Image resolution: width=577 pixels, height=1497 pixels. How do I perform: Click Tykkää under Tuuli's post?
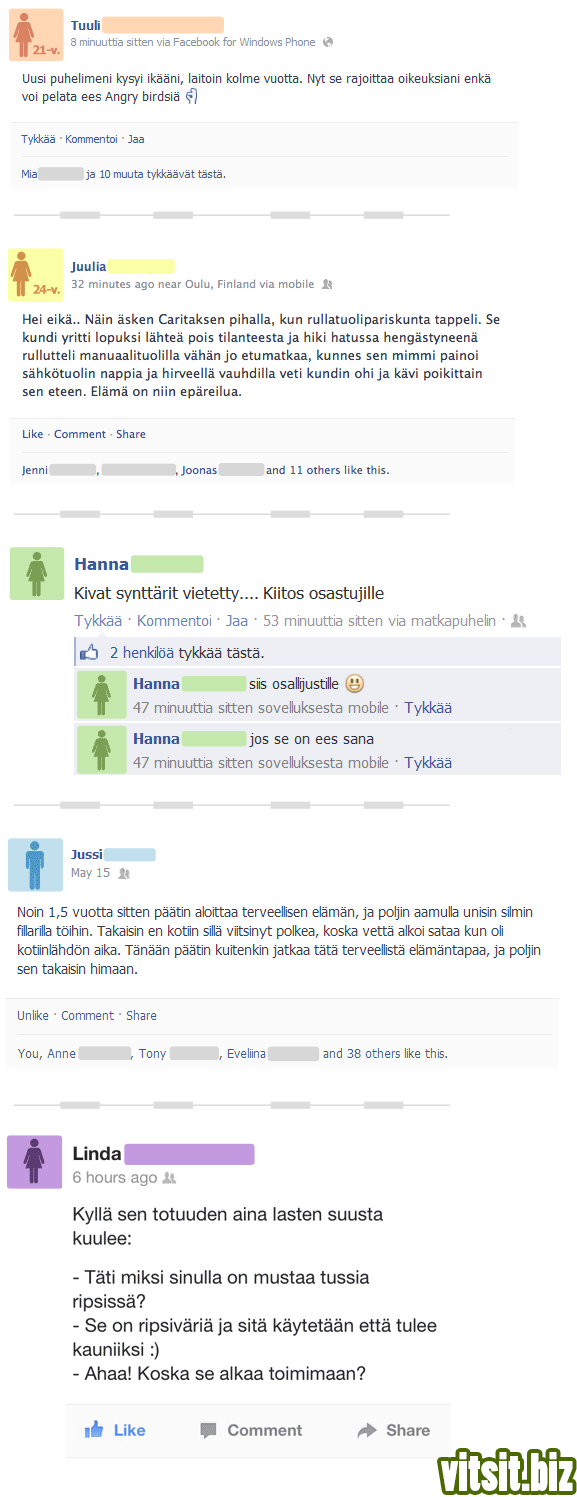tap(38, 139)
